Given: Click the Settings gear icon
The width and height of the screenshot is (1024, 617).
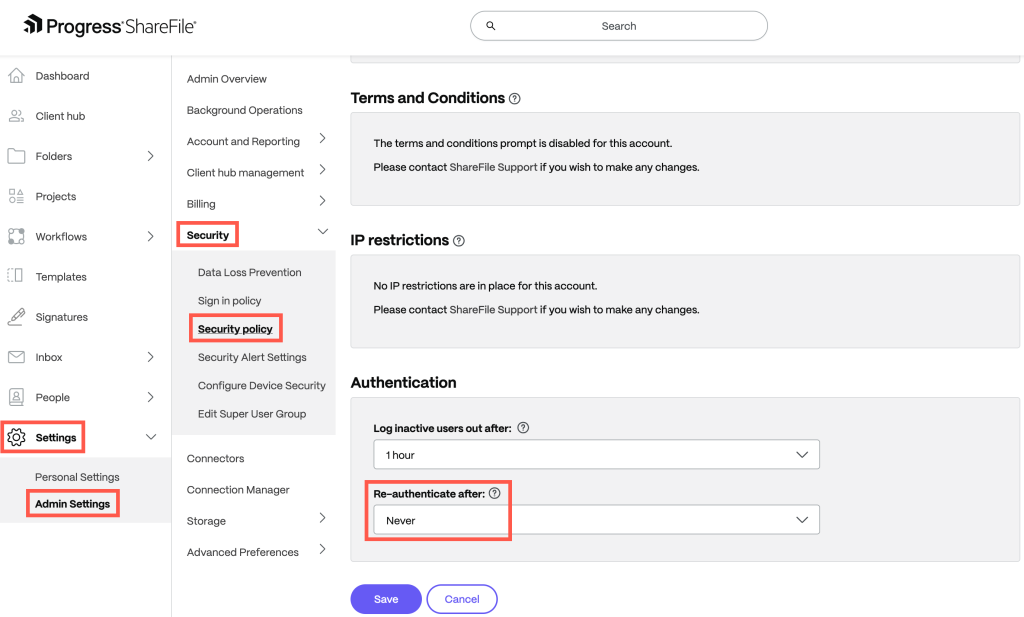Looking at the screenshot, I should (x=17, y=437).
